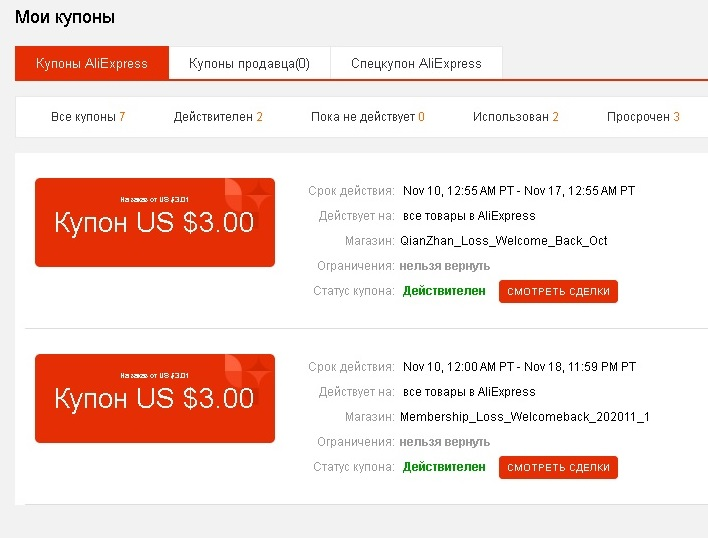Switch to Купоны продавца(0) tab
Image resolution: width=708 pixels, height=538 pixels.
tap(249, 63)
